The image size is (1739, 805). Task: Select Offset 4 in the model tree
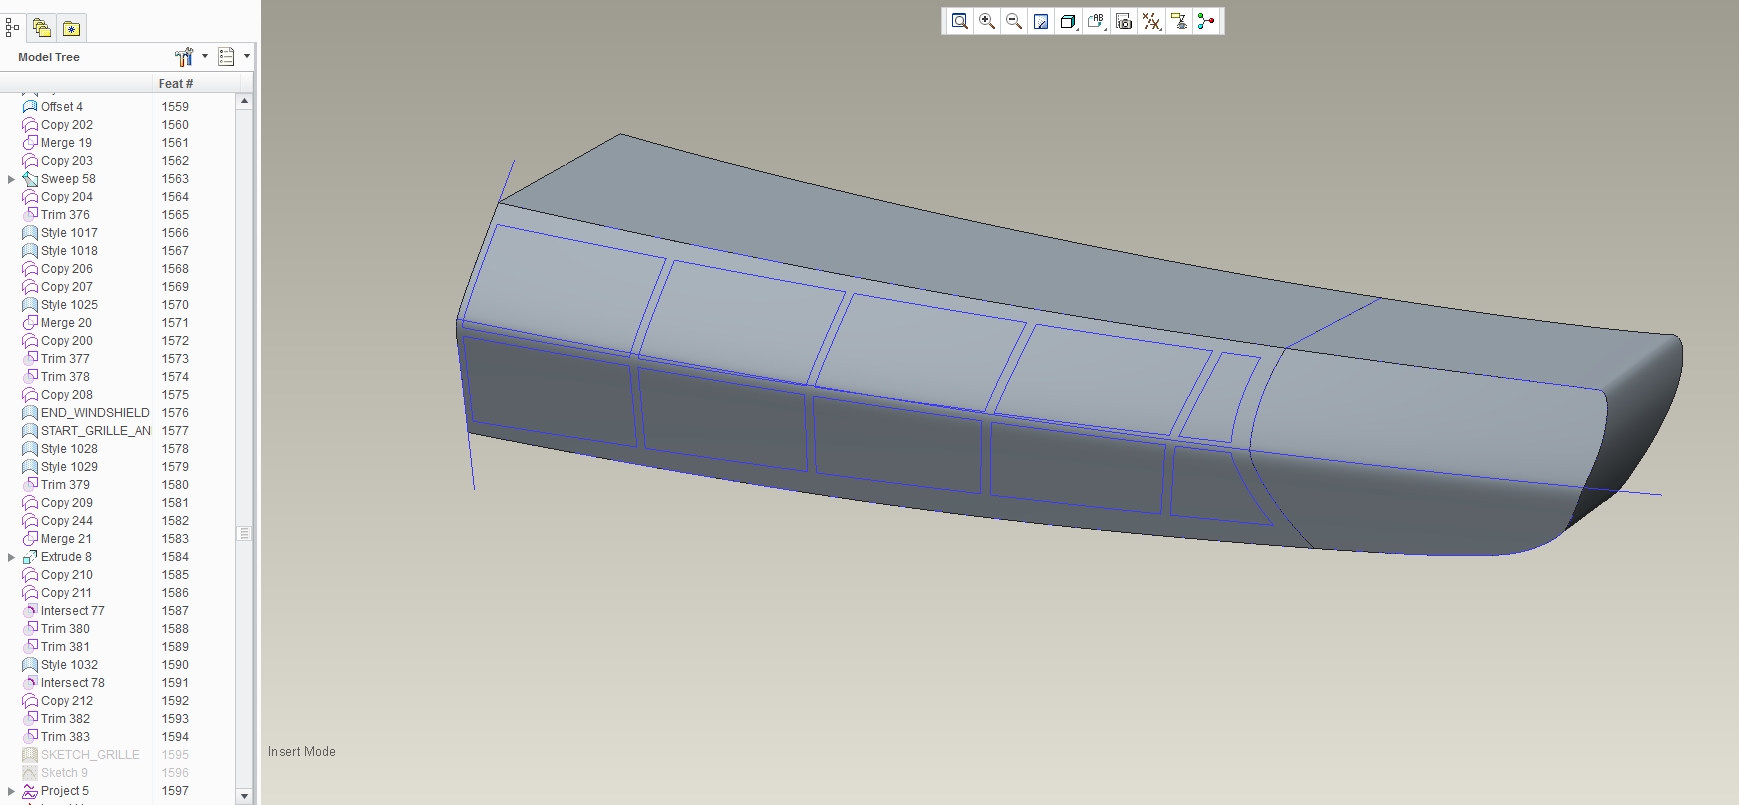[x=62, y=107]
